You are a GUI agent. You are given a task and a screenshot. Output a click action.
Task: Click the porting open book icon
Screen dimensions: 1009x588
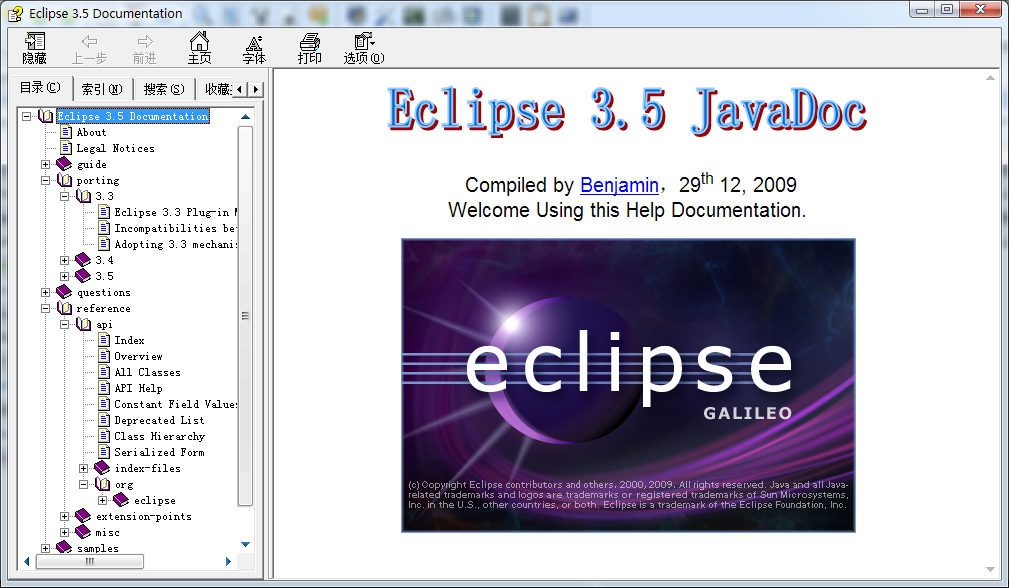click(x=64, y=180)
